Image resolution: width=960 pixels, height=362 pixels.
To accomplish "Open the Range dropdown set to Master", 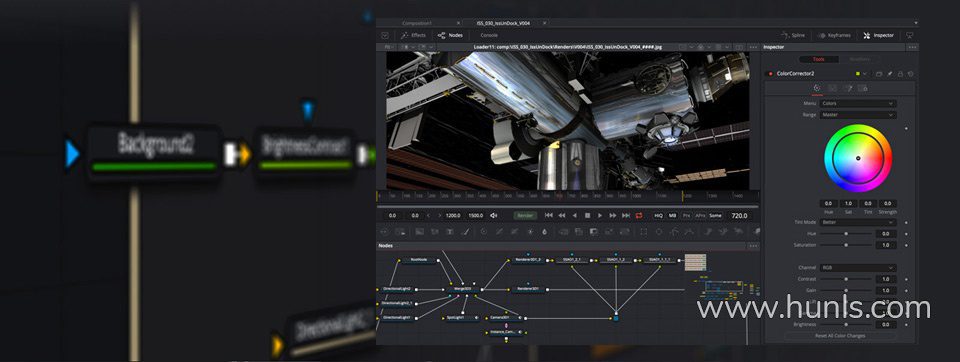I will point(858,115).
